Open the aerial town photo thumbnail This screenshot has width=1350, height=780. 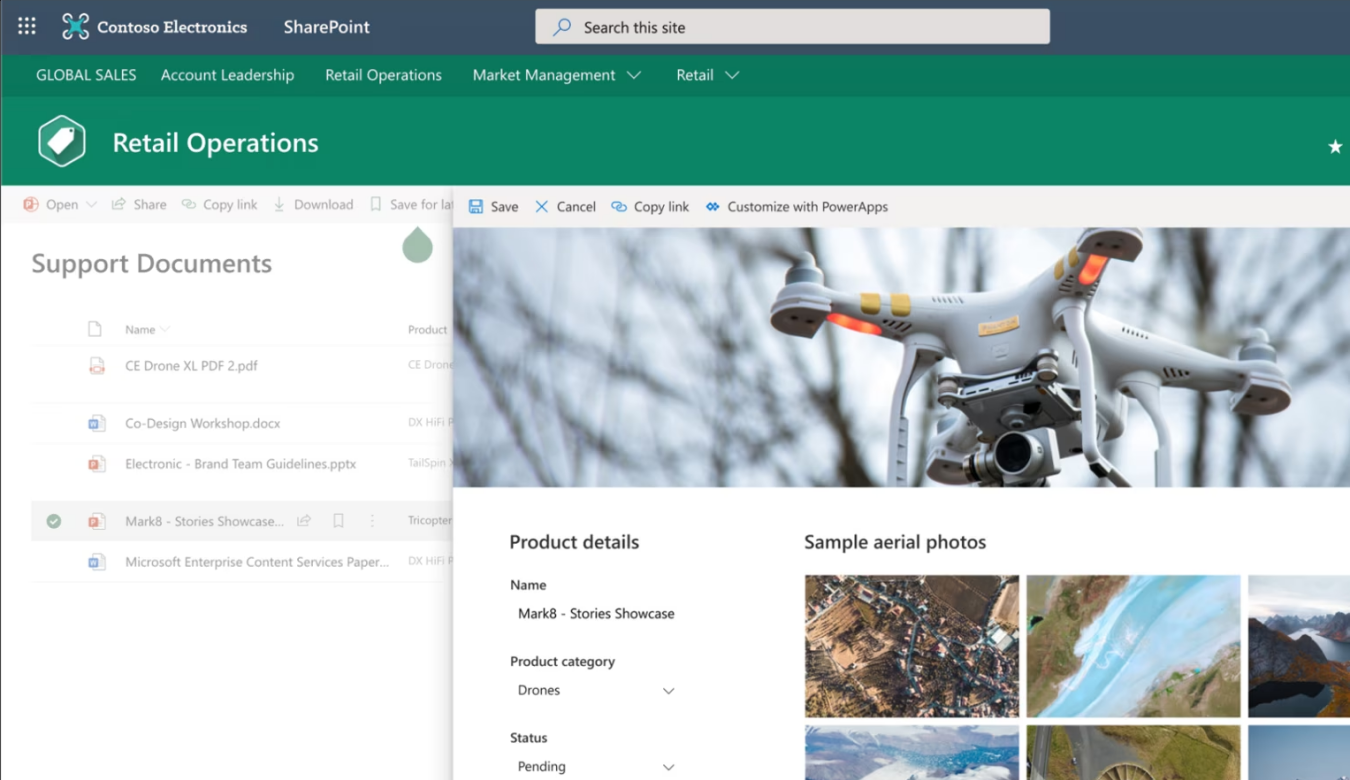[x=912, y=646]
